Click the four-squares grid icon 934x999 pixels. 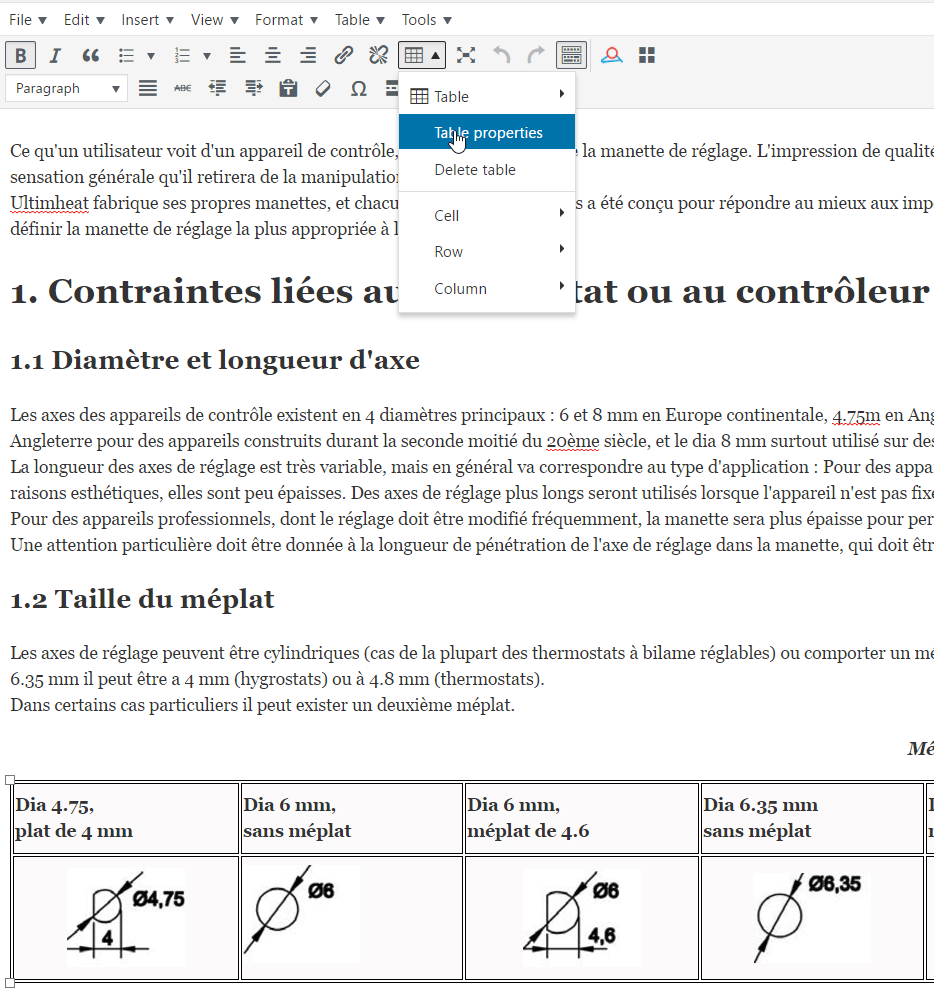[647, 55]
